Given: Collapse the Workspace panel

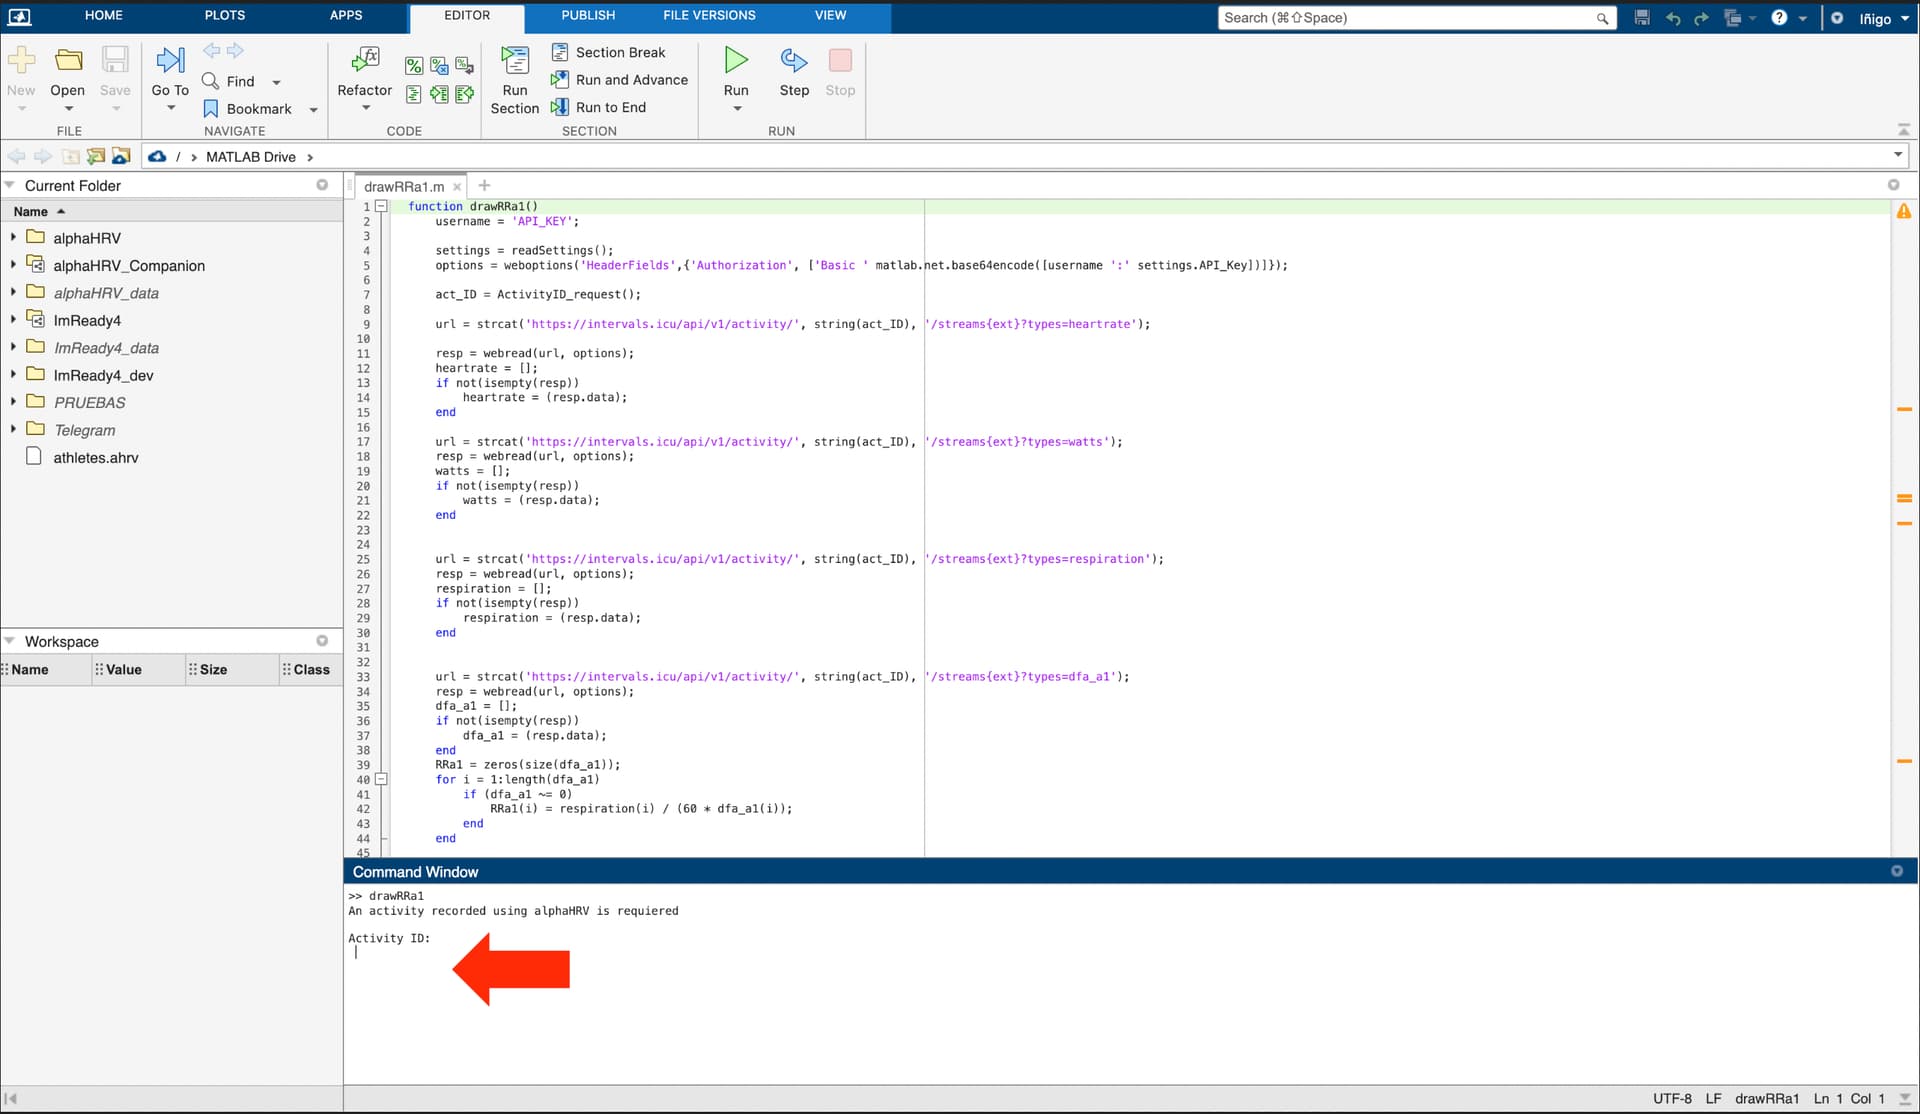Looking at the screenshot, I should [x=10, y=641].
